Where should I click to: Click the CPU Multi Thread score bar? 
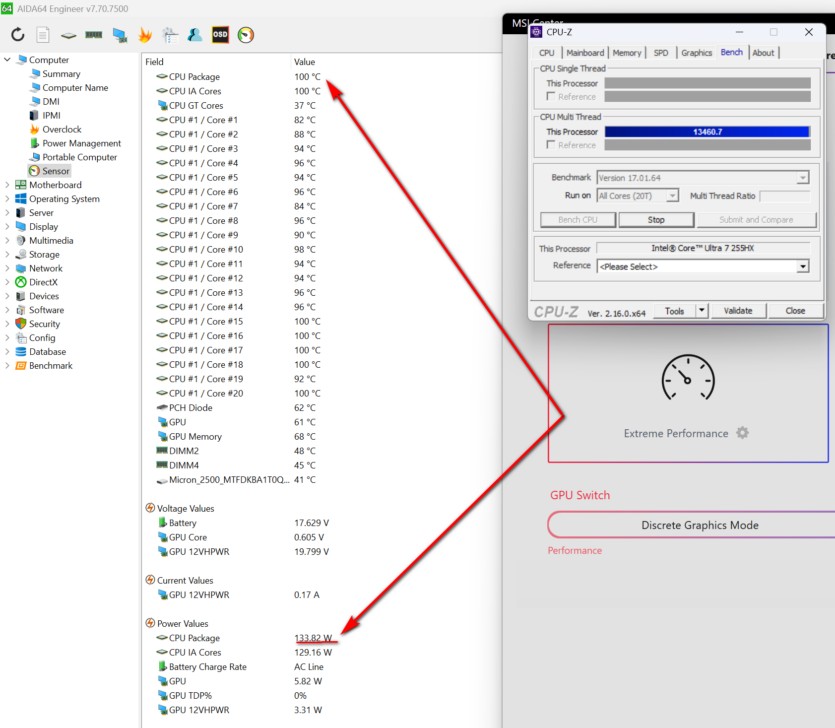(706, 132)
